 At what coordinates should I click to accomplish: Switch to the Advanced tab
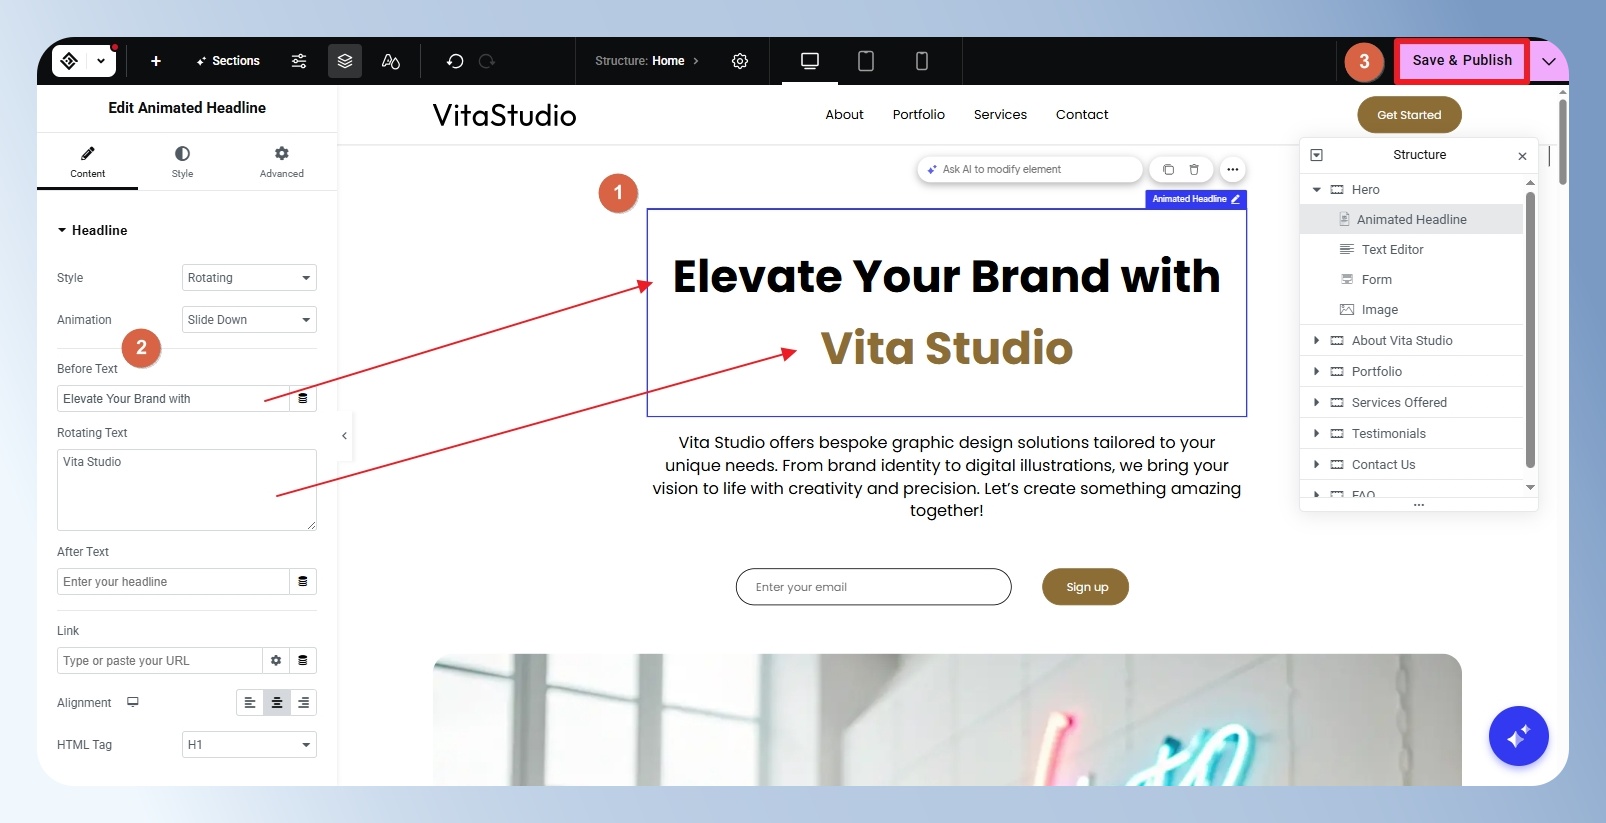coord(282,162)
